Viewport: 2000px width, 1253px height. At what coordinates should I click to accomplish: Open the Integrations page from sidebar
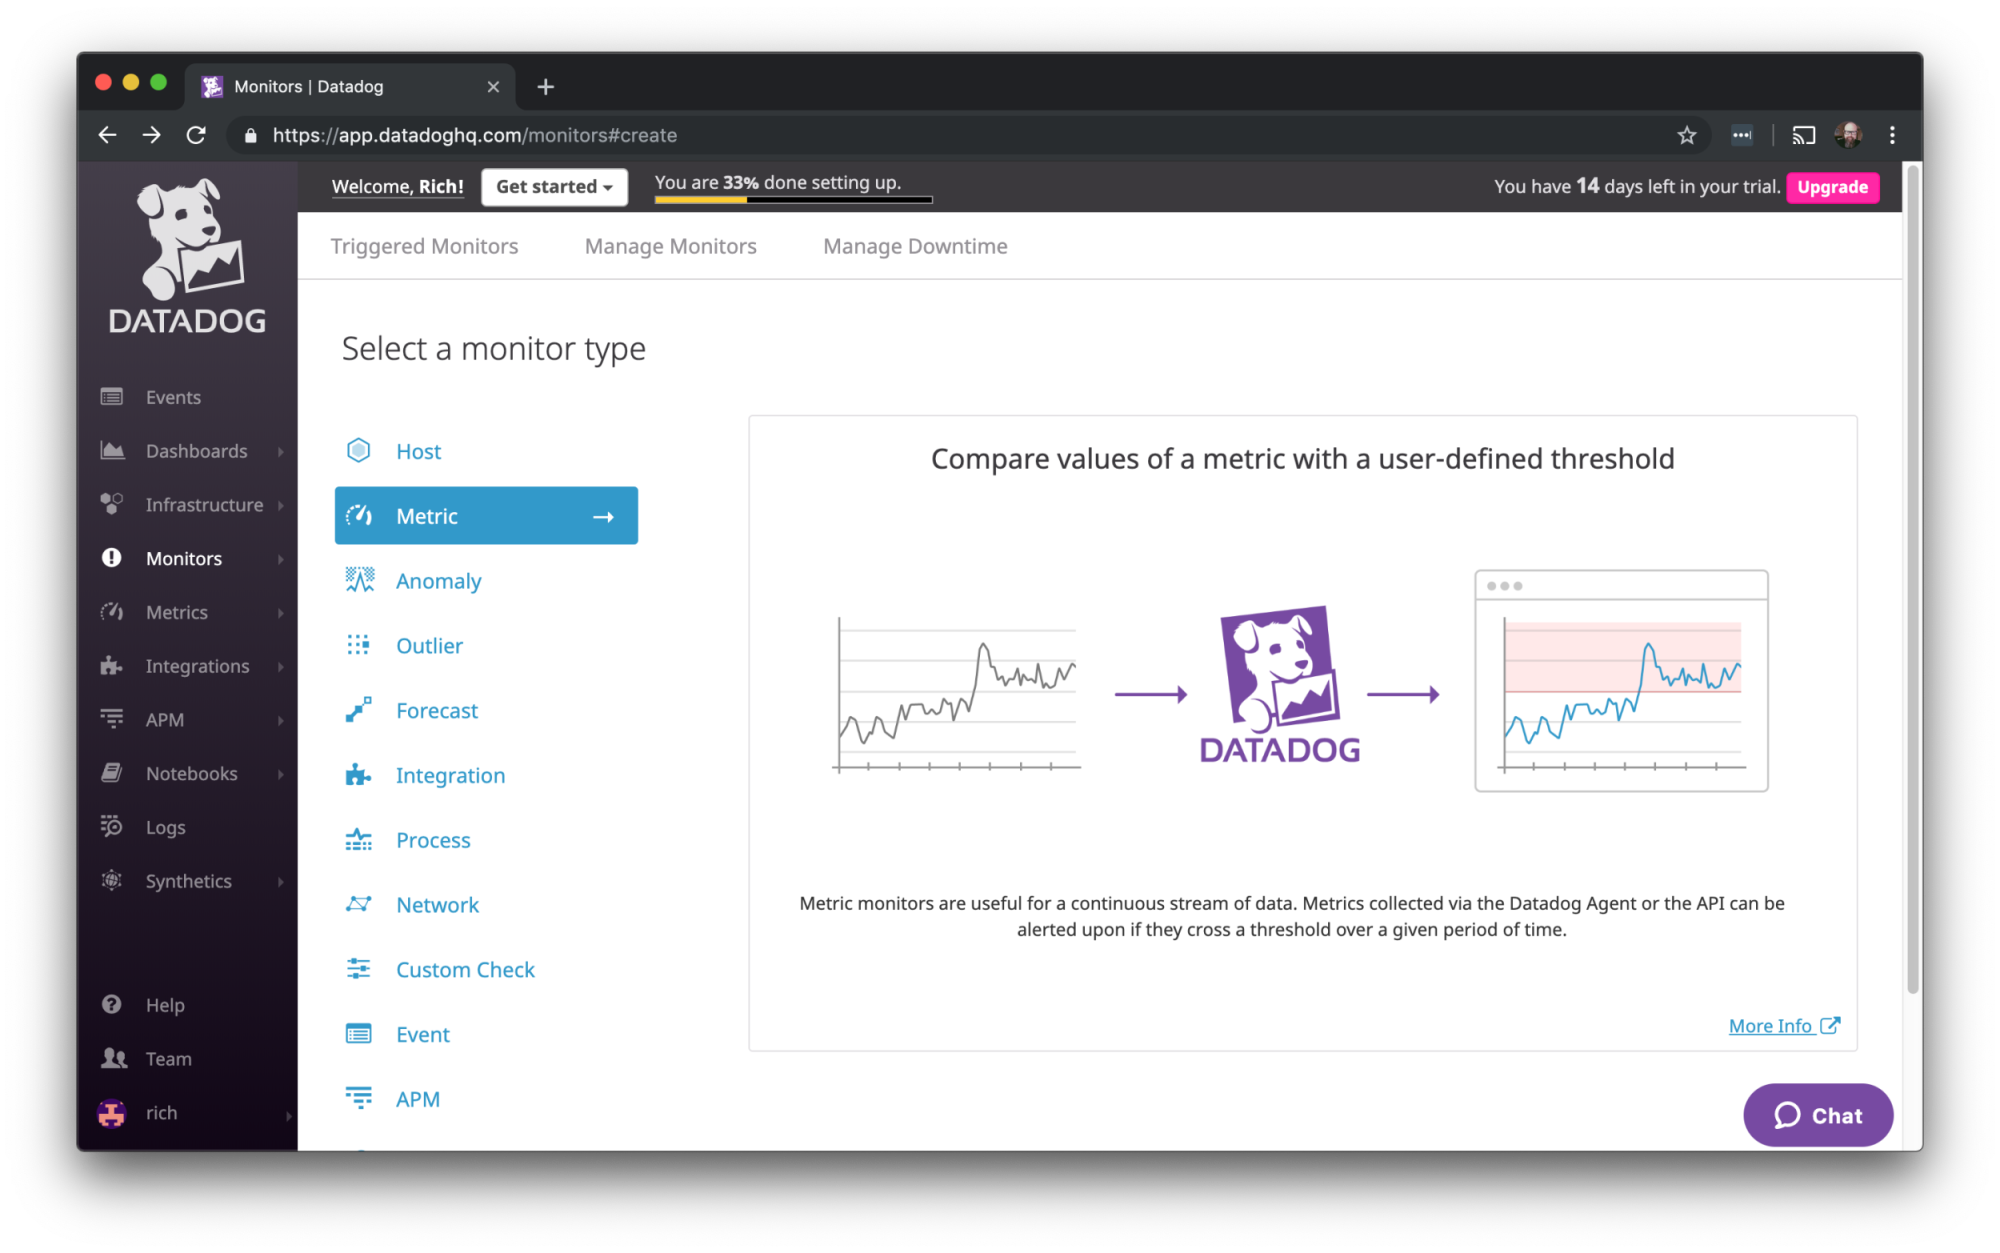tap(196, 665)
